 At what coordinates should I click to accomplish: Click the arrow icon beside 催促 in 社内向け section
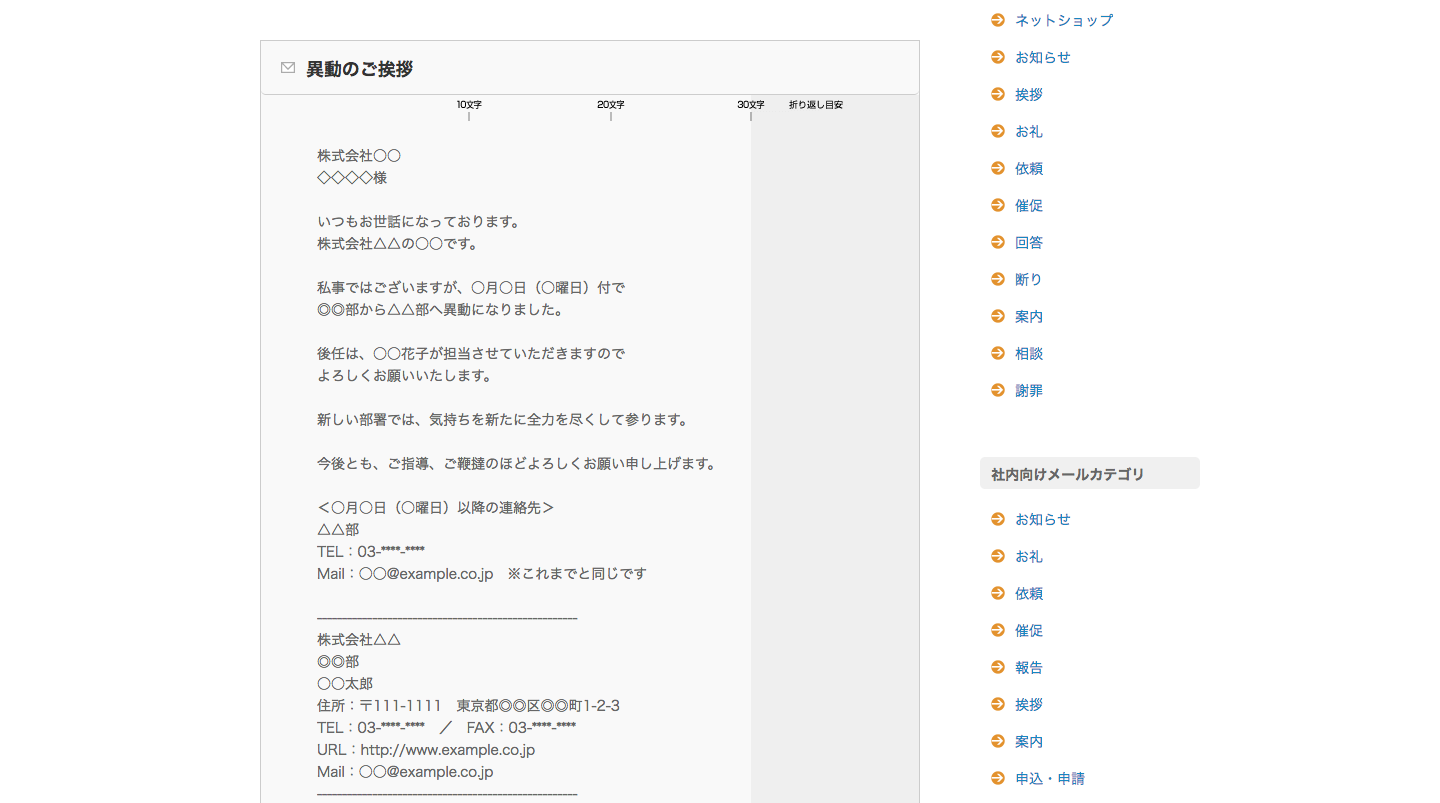click(997, 630)
